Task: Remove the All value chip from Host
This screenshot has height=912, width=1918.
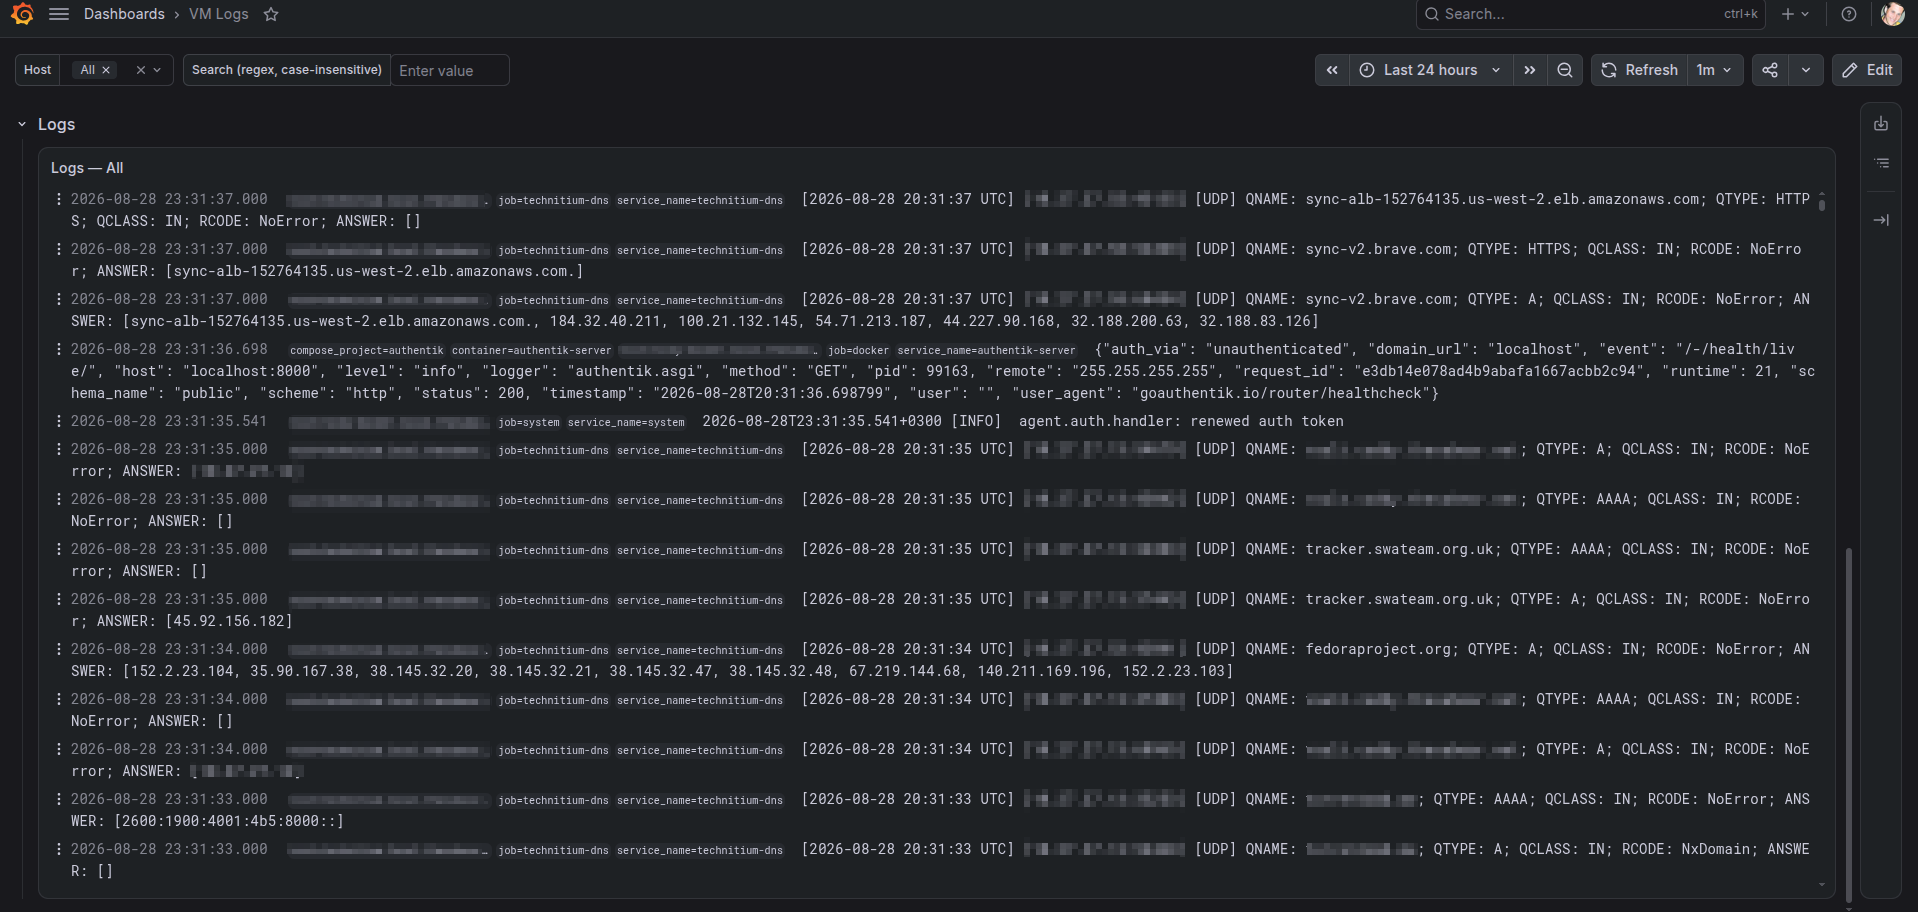Action: [x=106, y=70]
